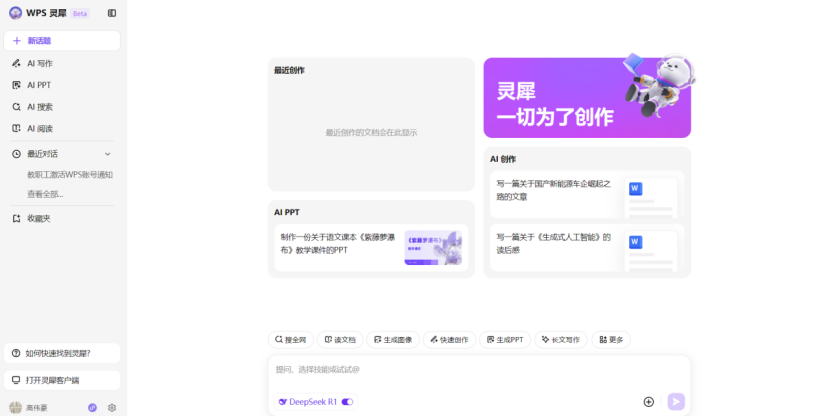Viewport: 830px width, 417px height.
Task: Select the 紫藤萝瀑布 PPT prompt card
Action: click(x=371, y=248)
